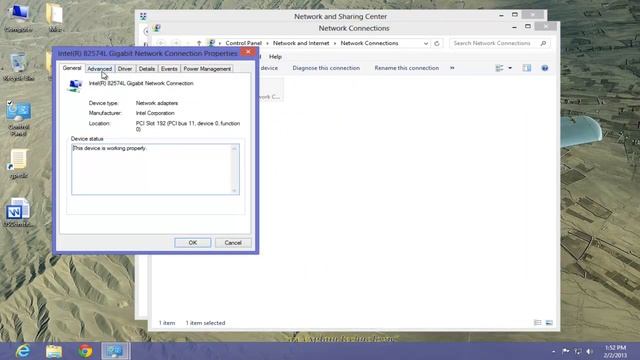Switch to the Advanced tab
640x360 pixels.
pyautogui.click(x=100, y=69)
